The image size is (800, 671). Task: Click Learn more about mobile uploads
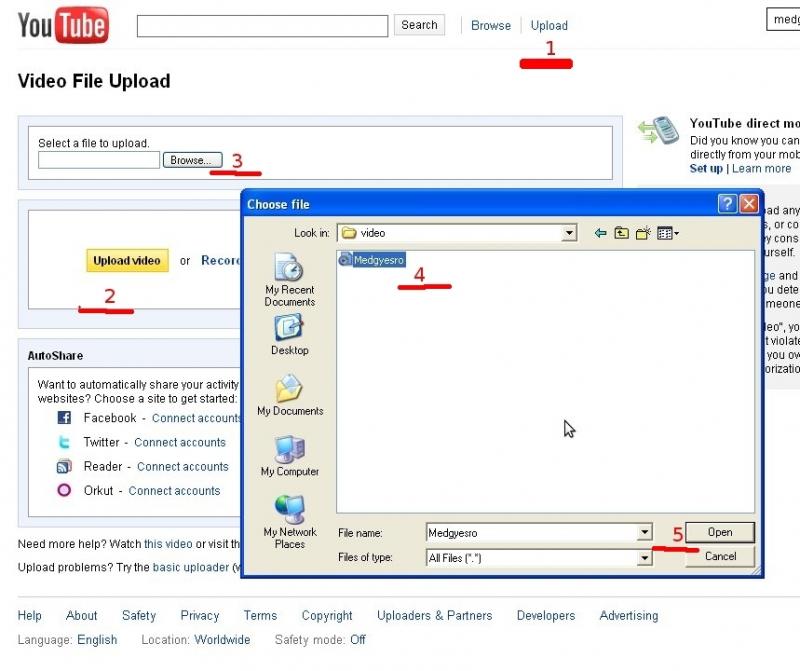(761, 168)
